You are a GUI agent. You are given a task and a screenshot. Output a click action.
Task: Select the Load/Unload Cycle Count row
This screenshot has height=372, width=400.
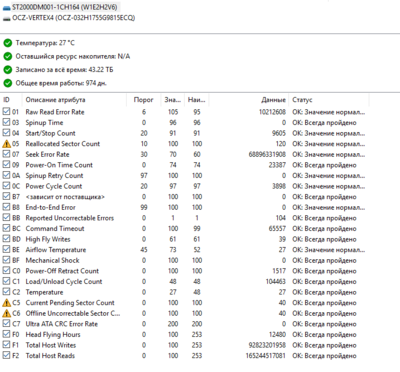tap(184, 282)
